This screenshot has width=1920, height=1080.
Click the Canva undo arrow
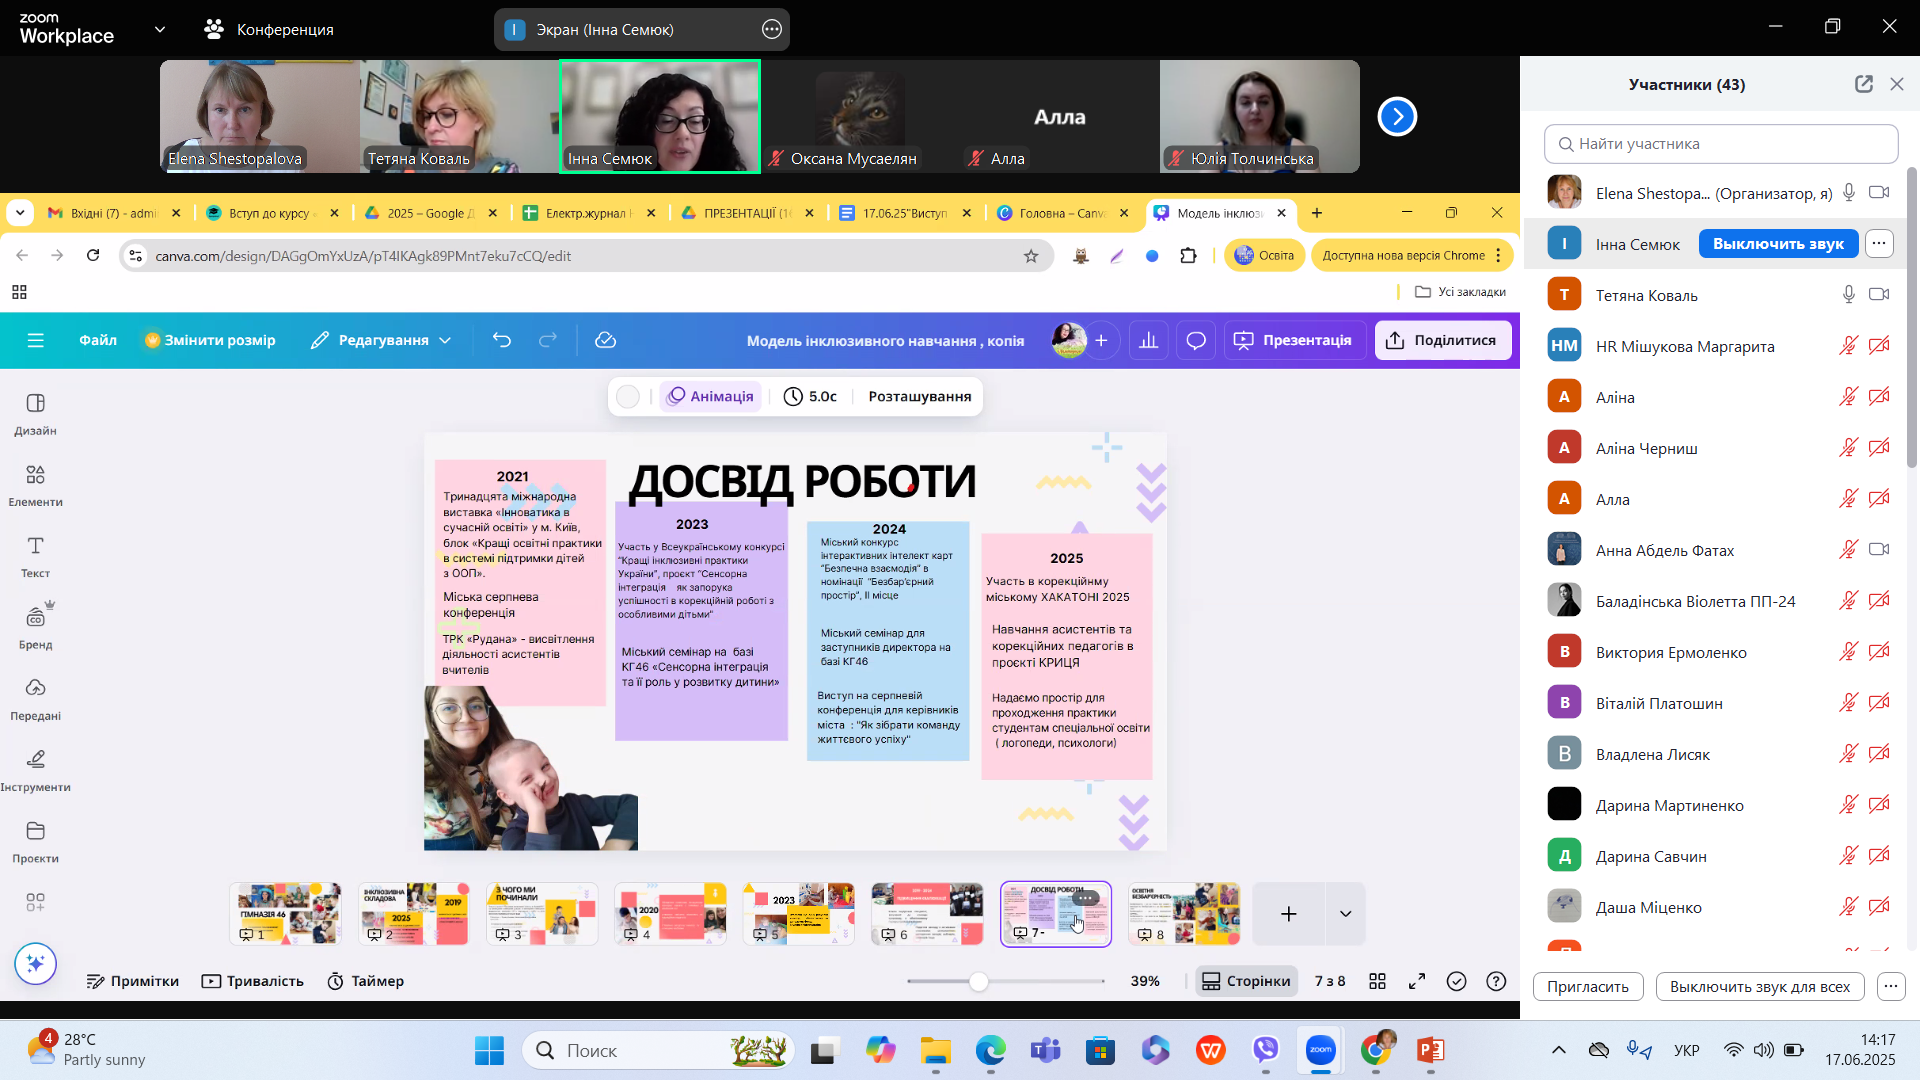pyautogui.click(x=502, y=340)
